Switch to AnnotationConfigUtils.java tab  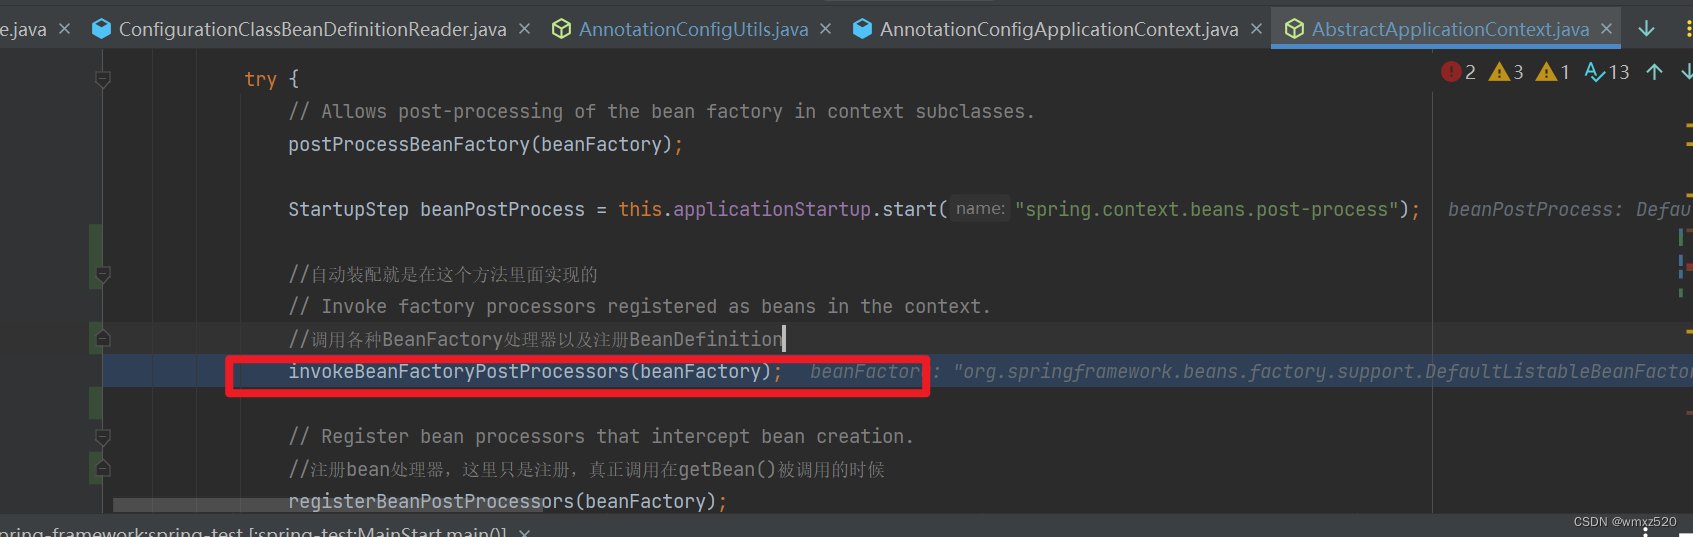(x=693, y=29)
